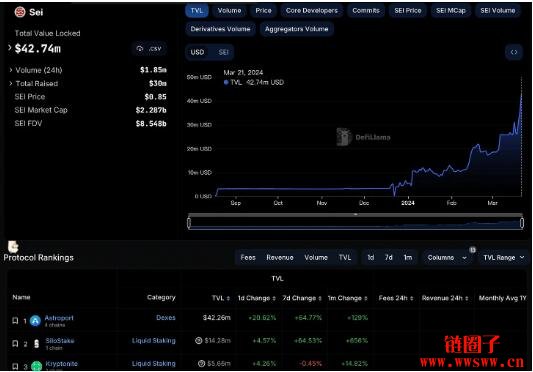This screenshot has height=372, width=533.
Task: Select the Fees tab in Protocol Rankings
Action: click(x=248, y=258)
